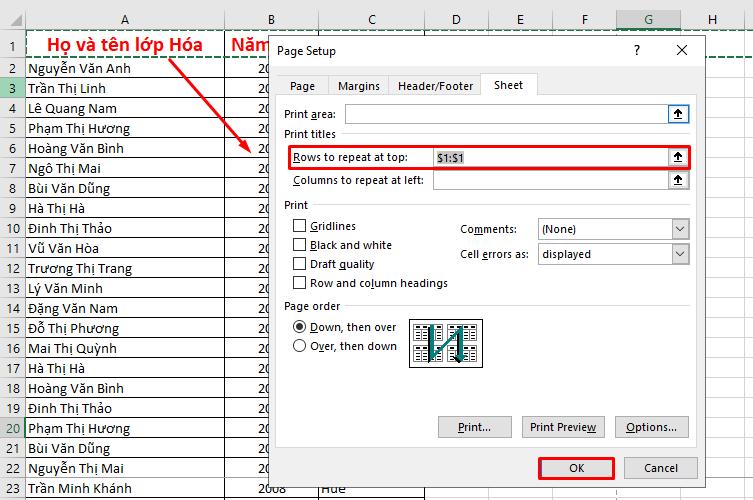This screenshot has height=500, width=753.
Task: Select the whole sheet via corner triangle
Action: tap(14, 20)
